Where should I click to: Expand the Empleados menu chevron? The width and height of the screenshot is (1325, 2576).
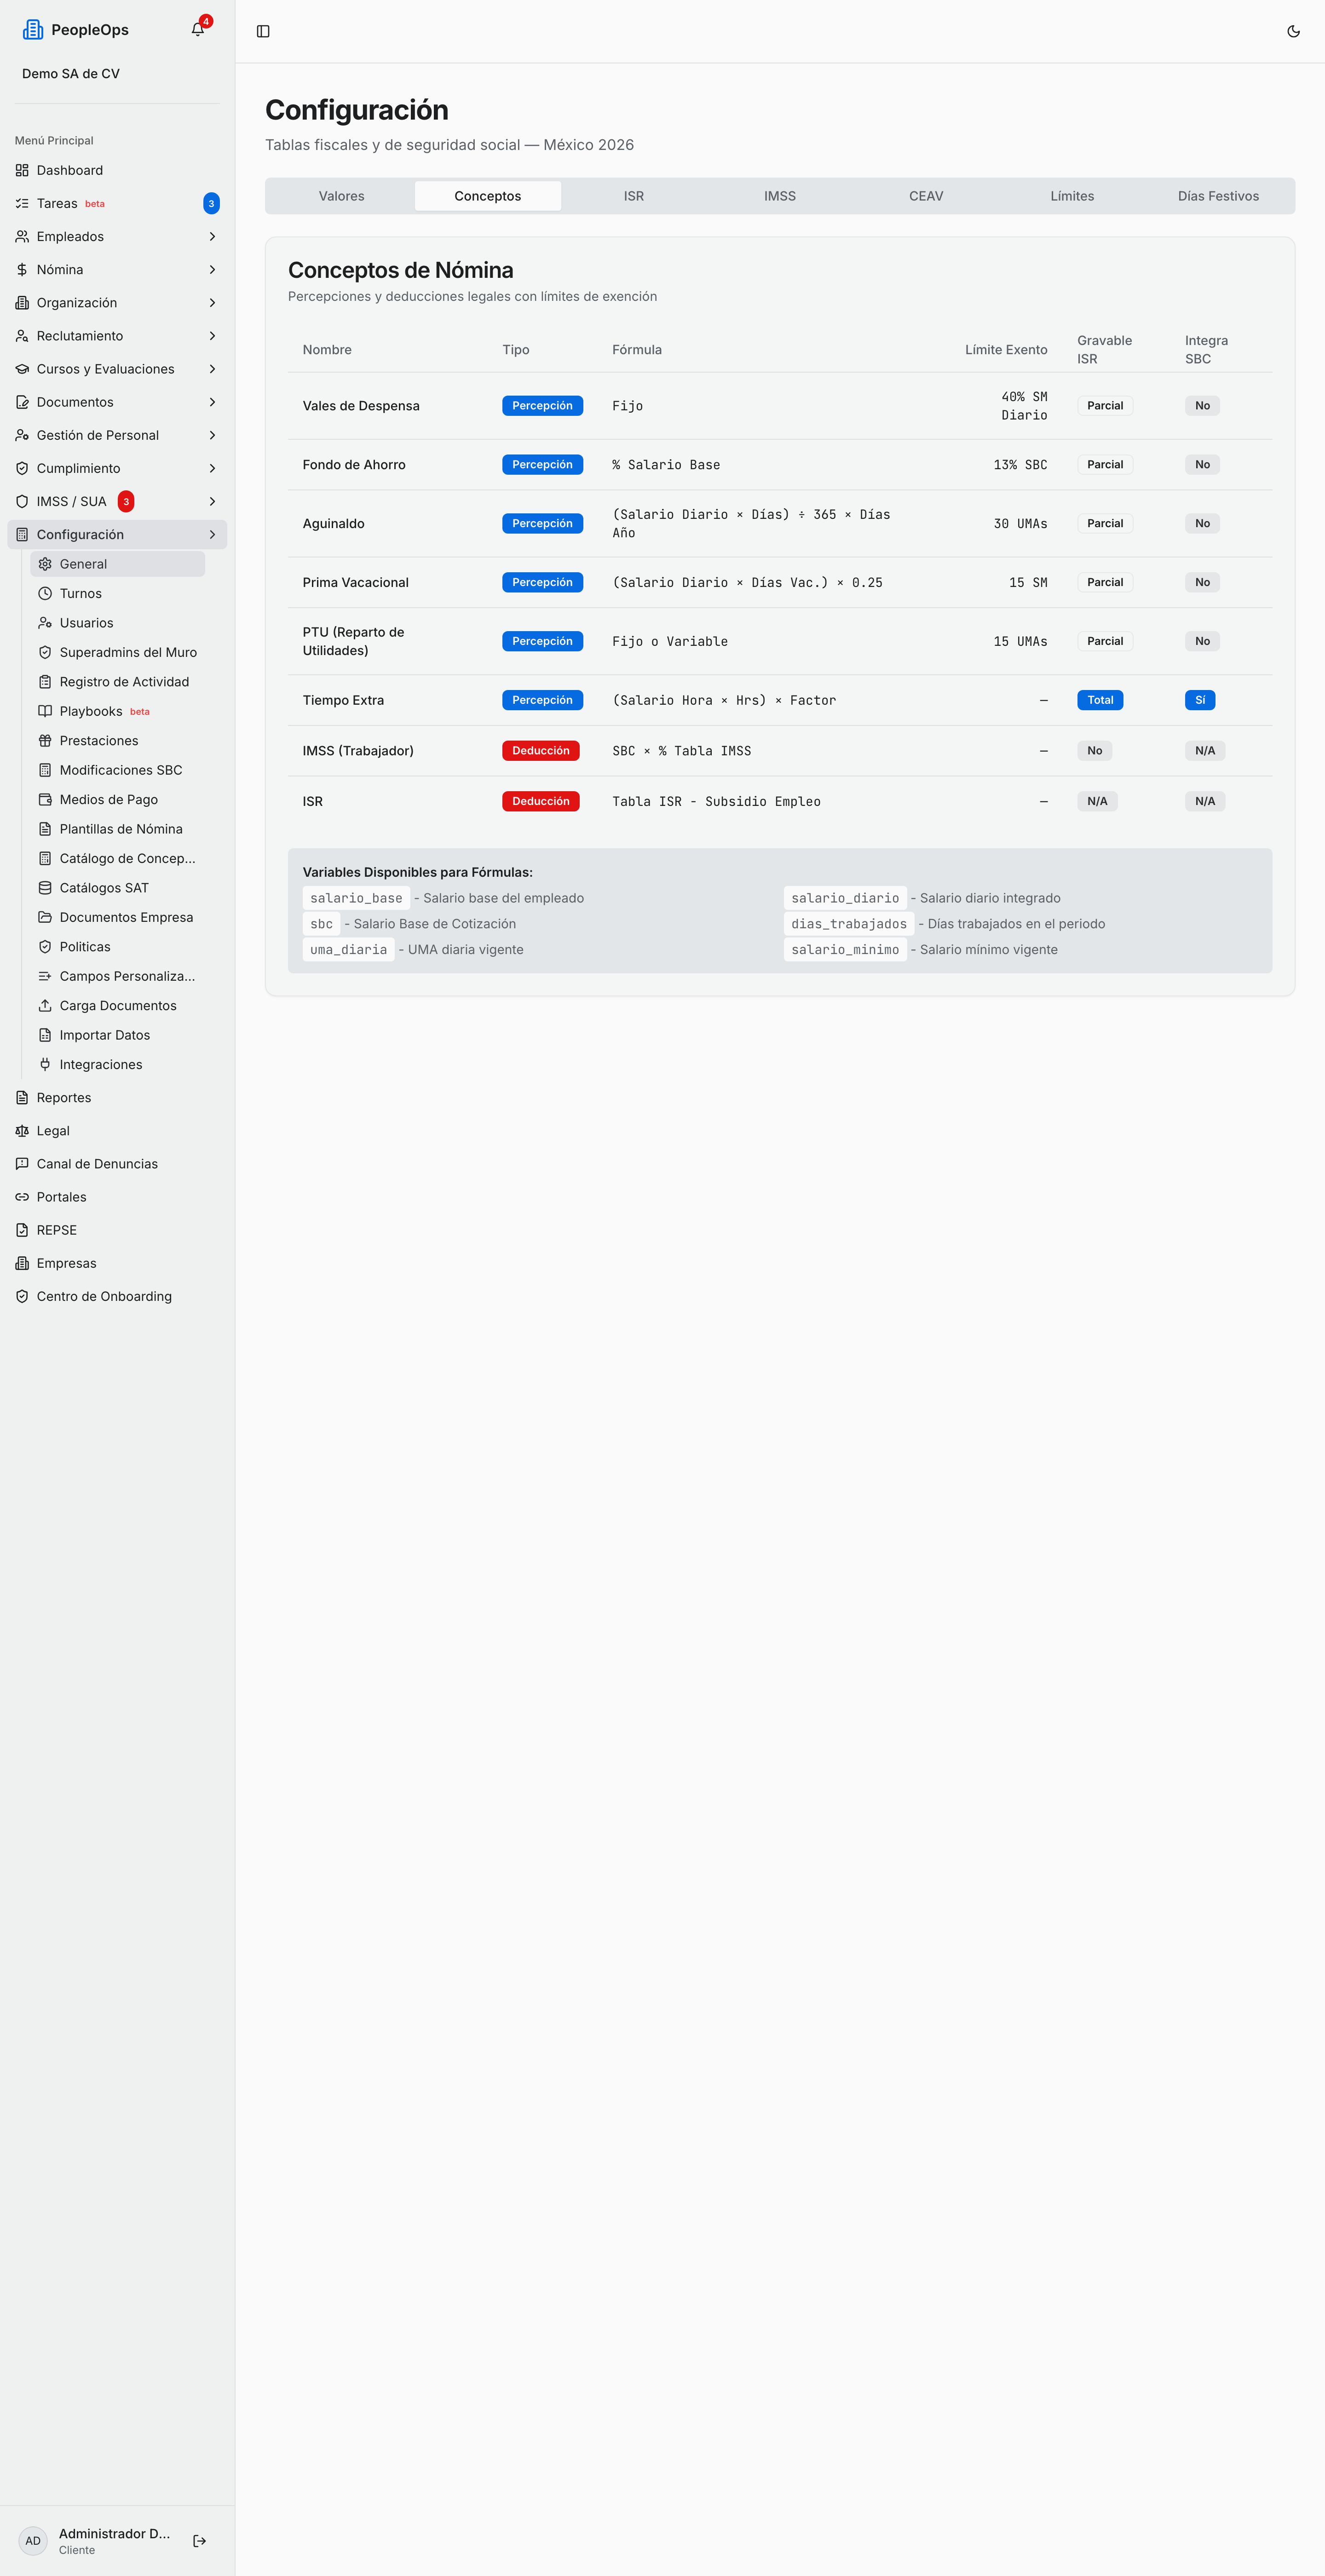pos(212,236)
